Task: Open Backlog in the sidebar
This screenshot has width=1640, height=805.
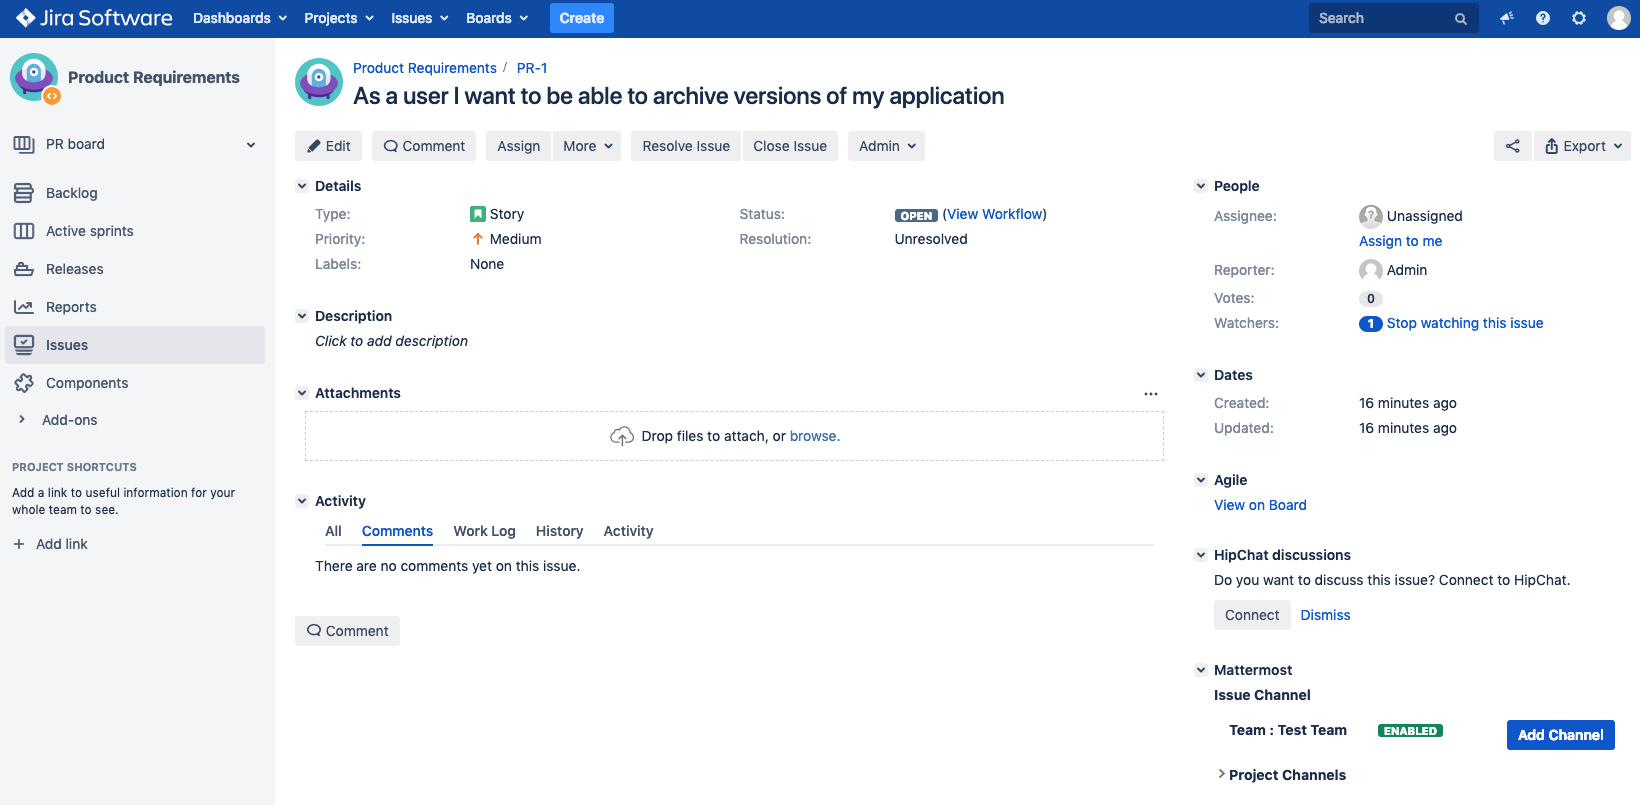Action: (71, 193)
